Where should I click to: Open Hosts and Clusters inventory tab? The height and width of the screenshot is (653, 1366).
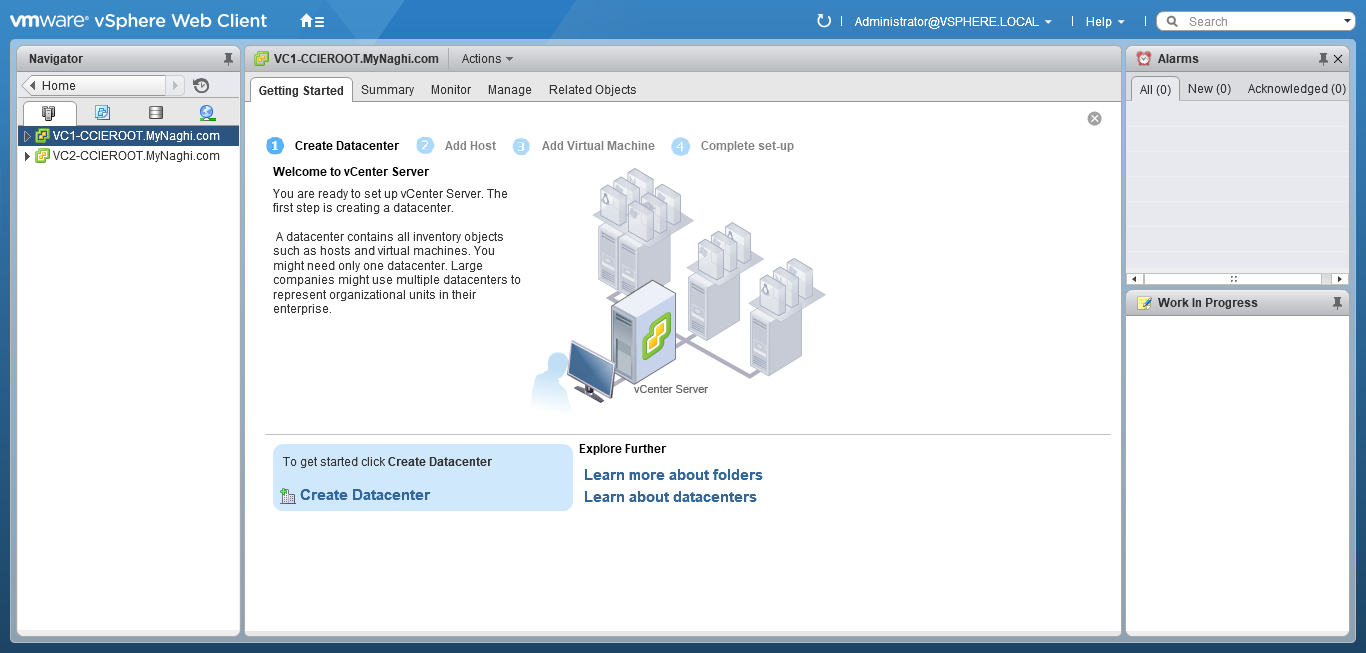49,113
